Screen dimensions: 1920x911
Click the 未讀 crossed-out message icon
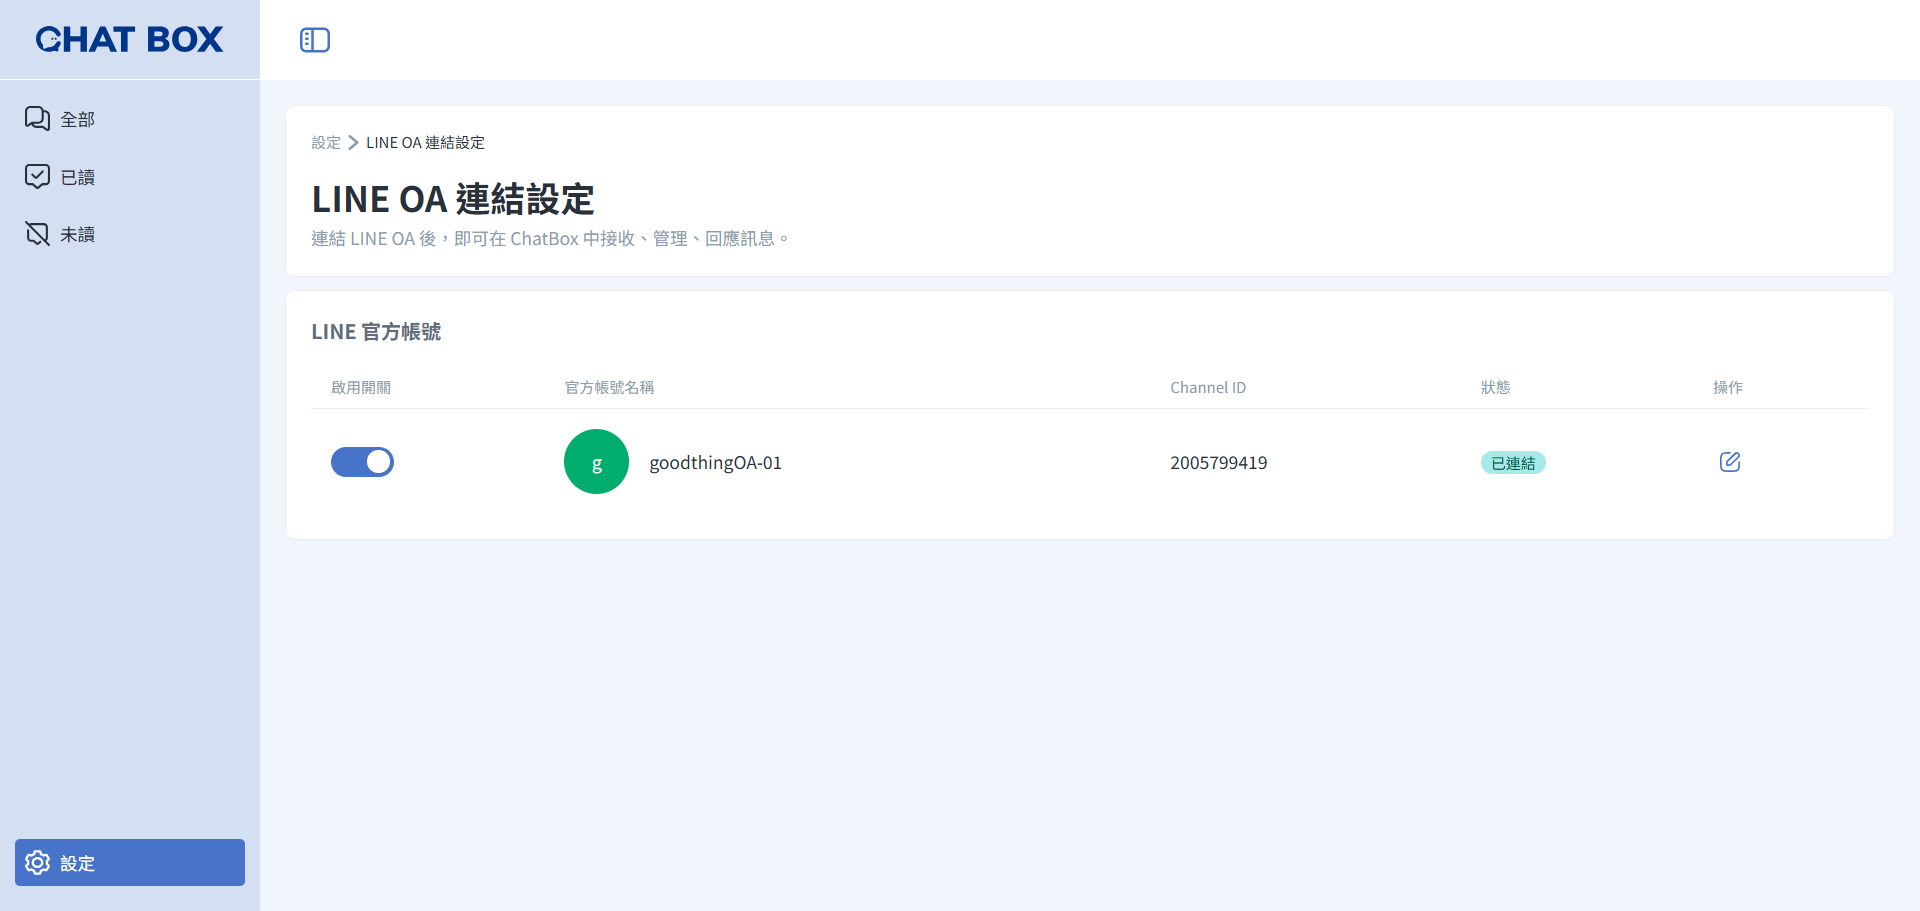coord(37,234)
